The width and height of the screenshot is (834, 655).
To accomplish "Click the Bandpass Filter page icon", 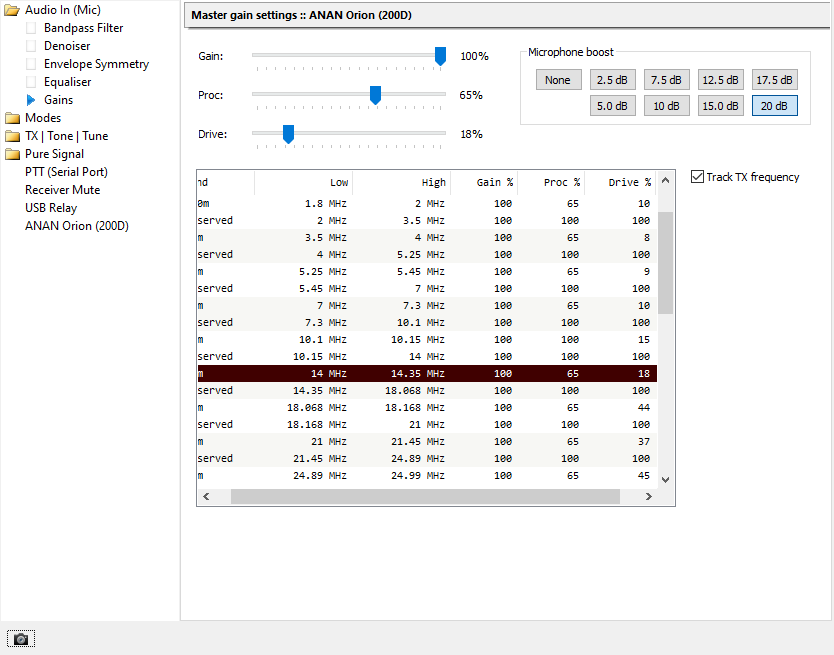I will [x=31, y=28].
